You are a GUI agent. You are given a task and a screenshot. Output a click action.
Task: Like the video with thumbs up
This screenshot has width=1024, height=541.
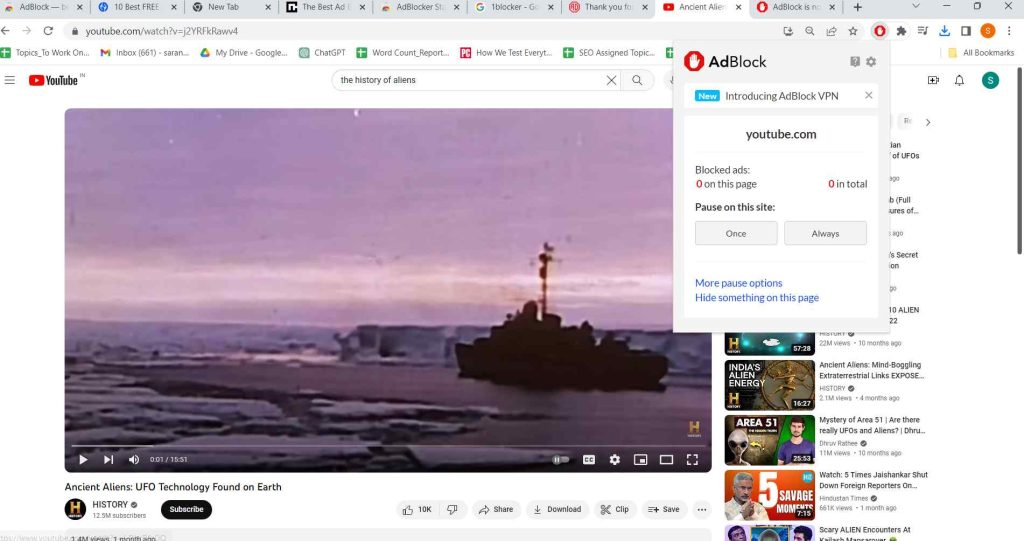pyautogui.click(x=417, y=510)
